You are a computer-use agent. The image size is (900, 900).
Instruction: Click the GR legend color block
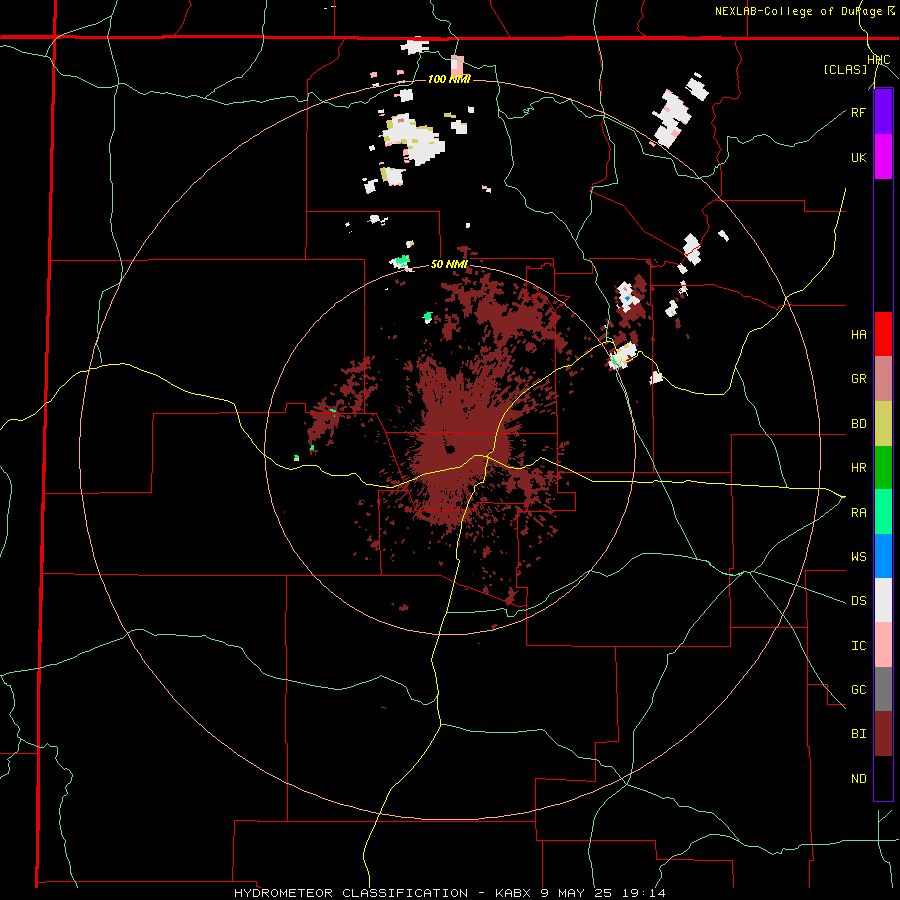(x=883, y=379)
